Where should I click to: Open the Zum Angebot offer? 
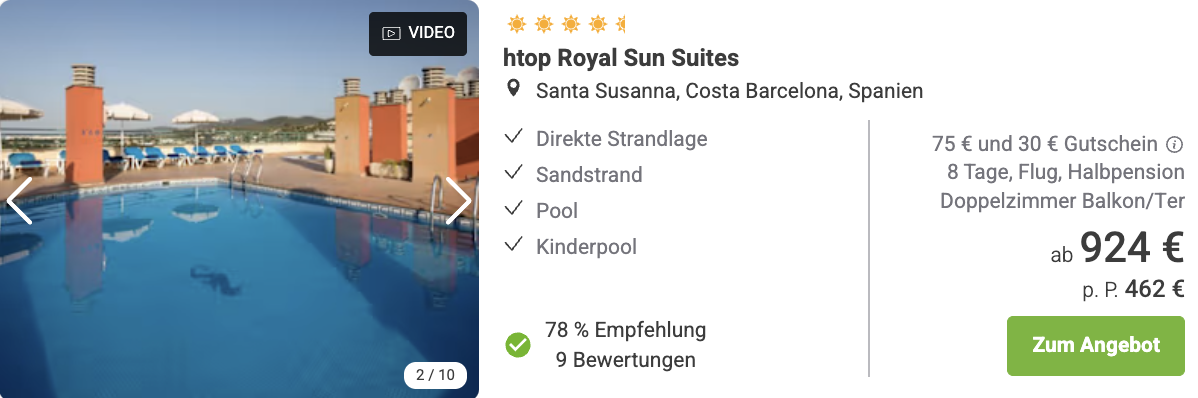1096,345
